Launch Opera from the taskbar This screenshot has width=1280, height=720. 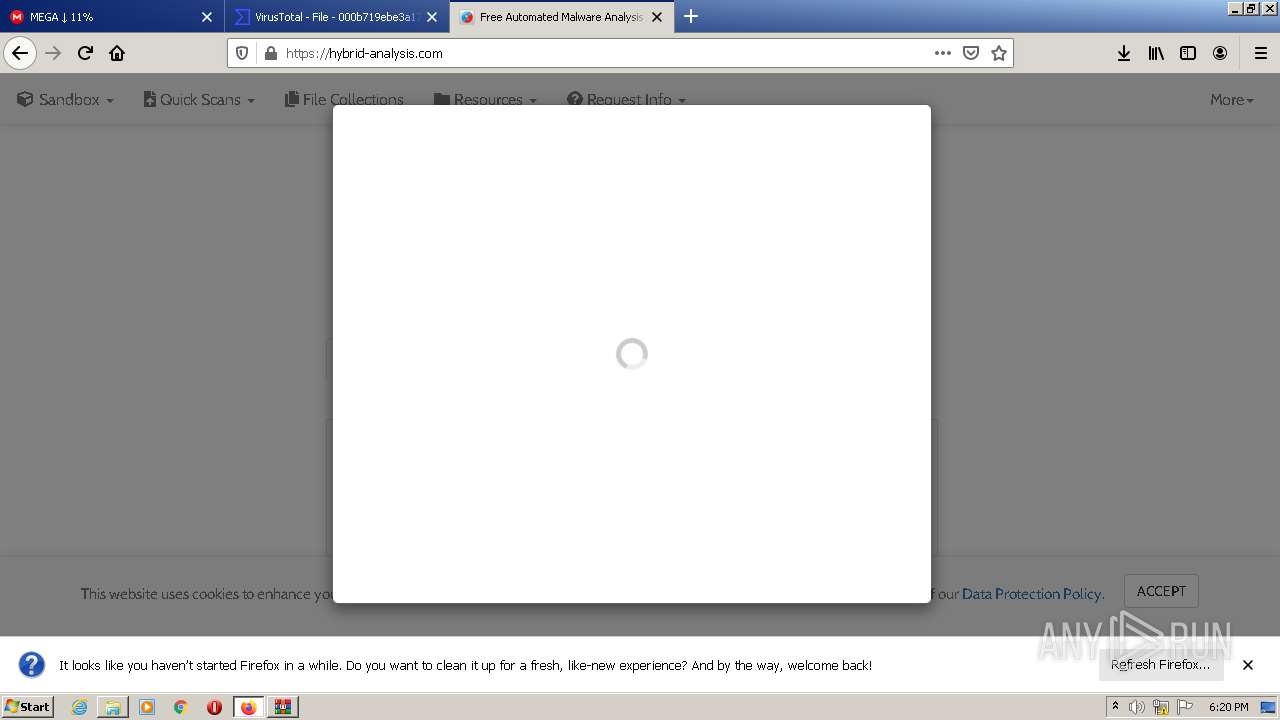click(214, 707)
